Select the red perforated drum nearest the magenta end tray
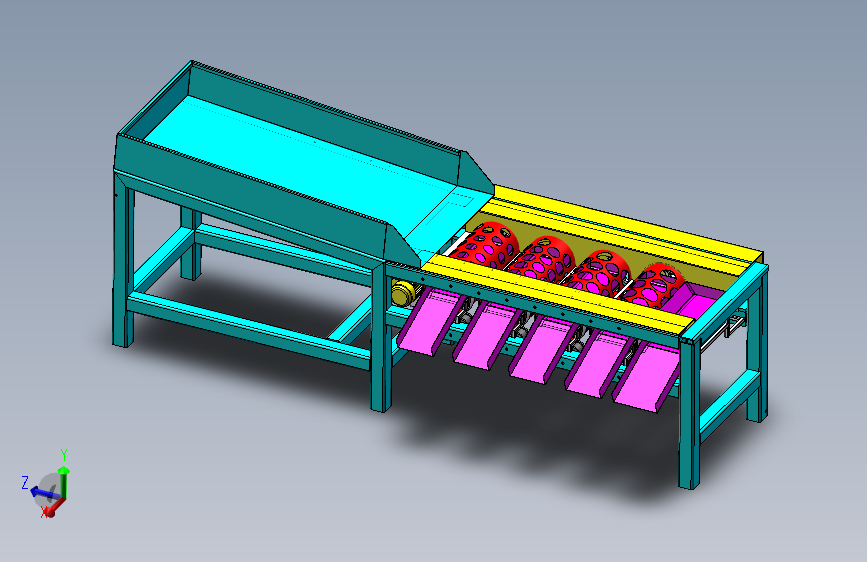 655,284
